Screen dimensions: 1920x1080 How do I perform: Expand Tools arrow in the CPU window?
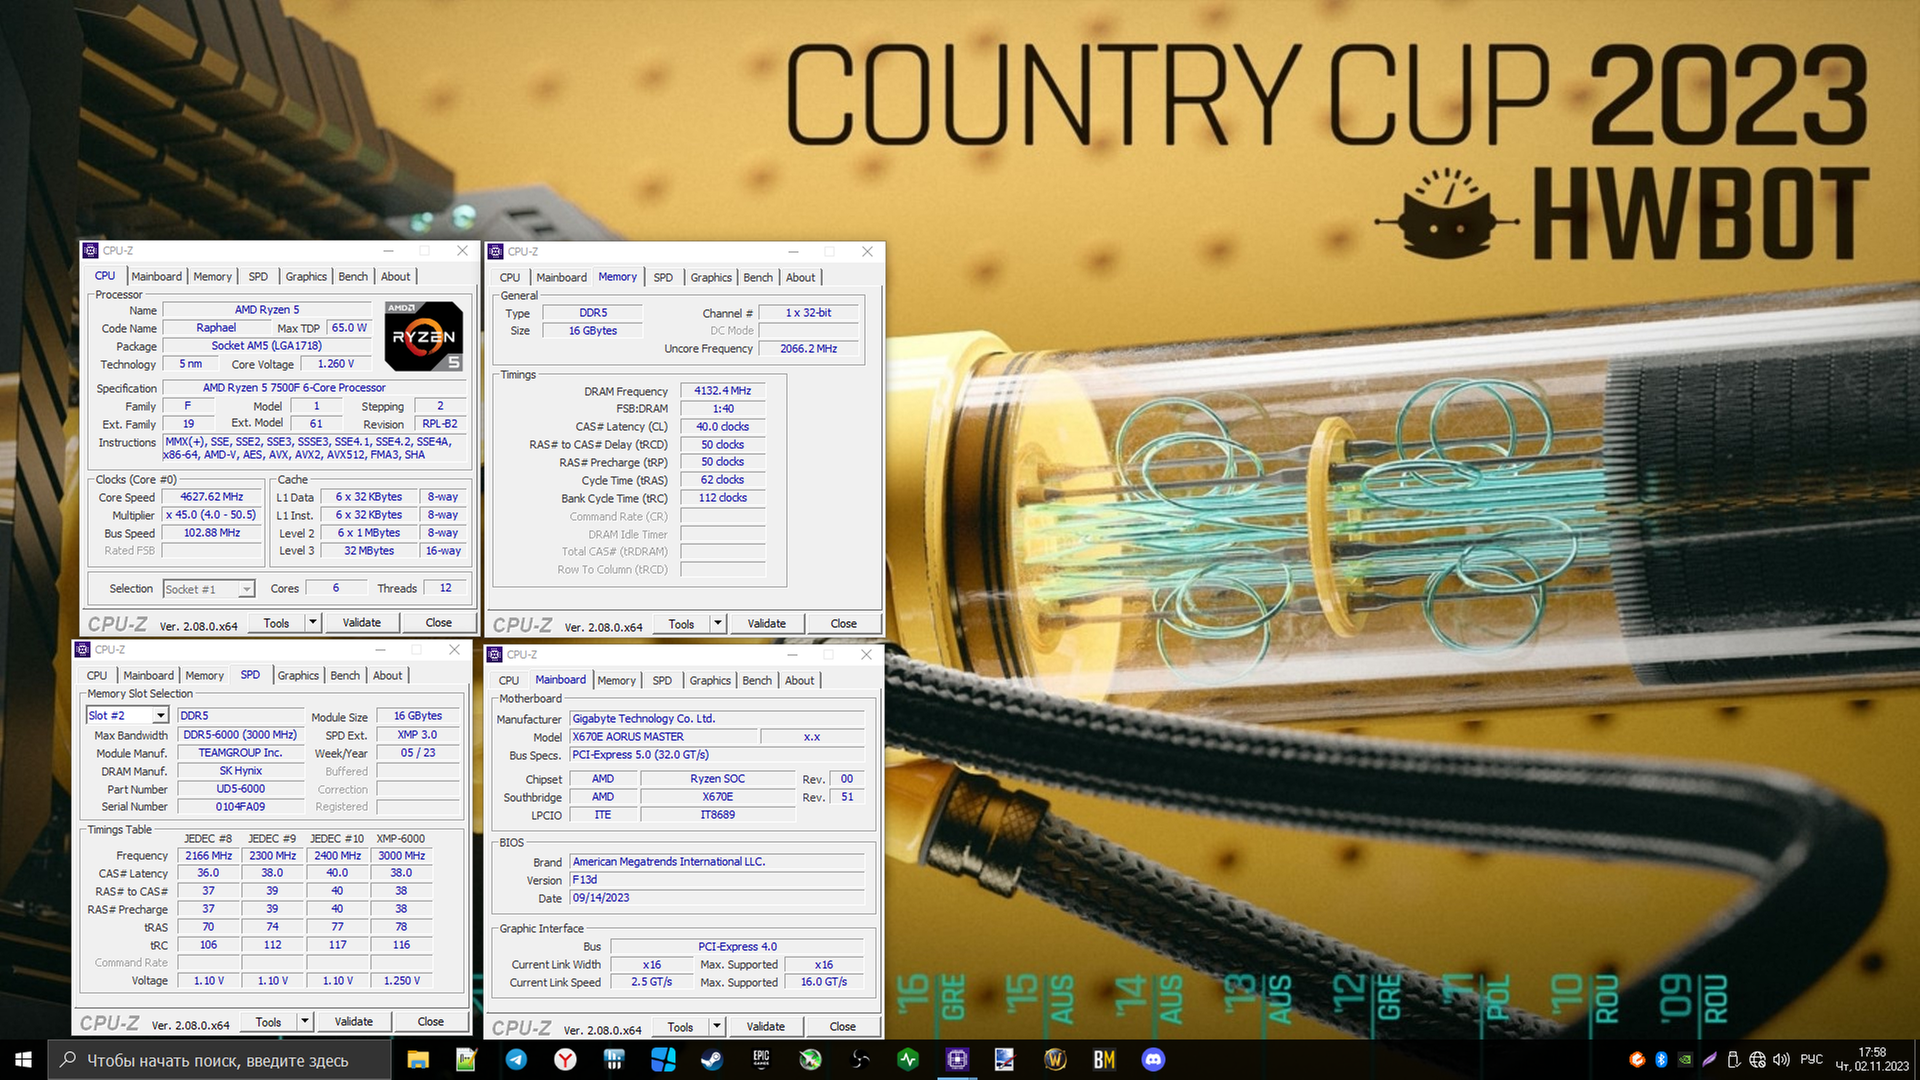pyautogui.click(x=312, y=622)
